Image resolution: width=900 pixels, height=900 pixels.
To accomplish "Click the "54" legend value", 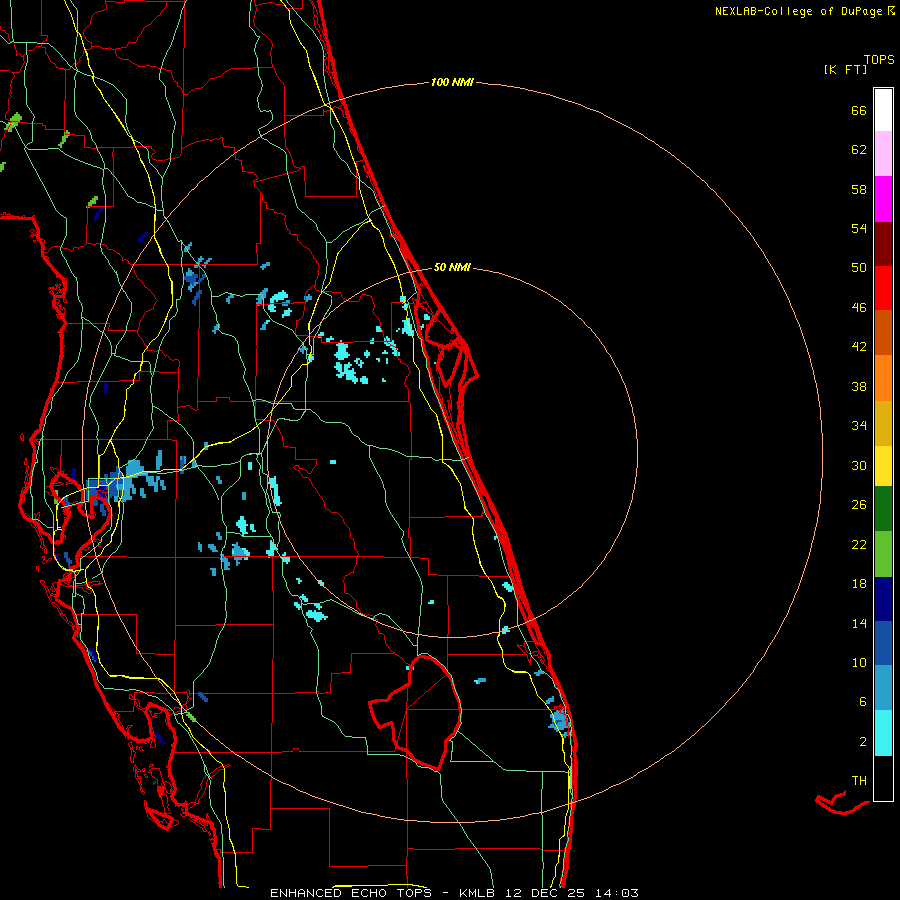I will 859,228.
